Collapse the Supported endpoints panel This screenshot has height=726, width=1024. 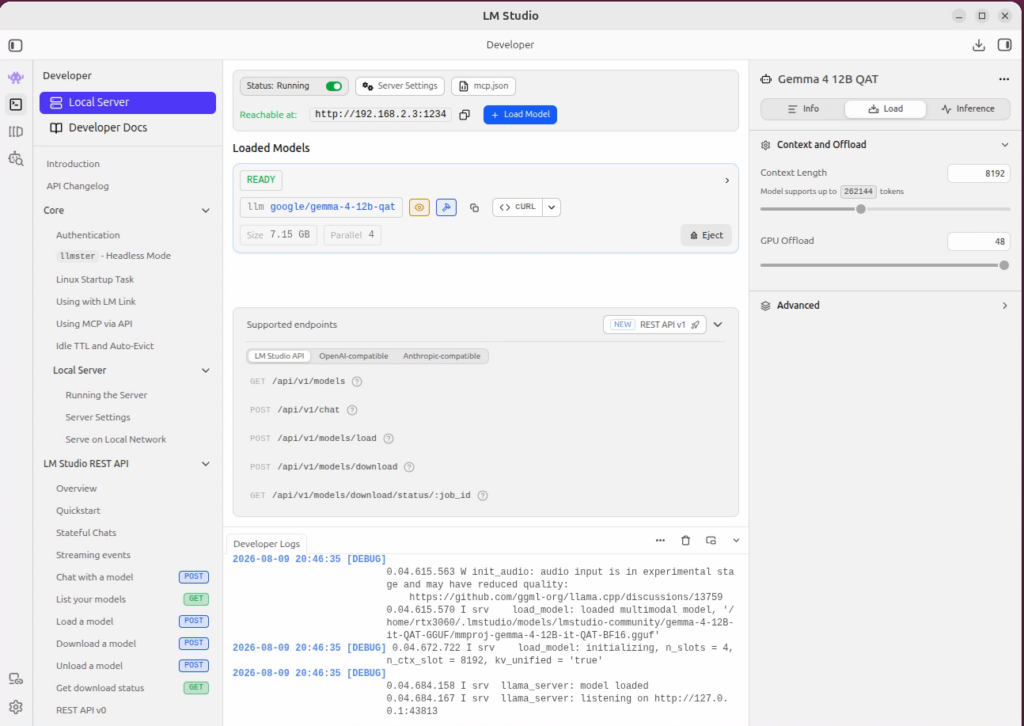[718, 325]
